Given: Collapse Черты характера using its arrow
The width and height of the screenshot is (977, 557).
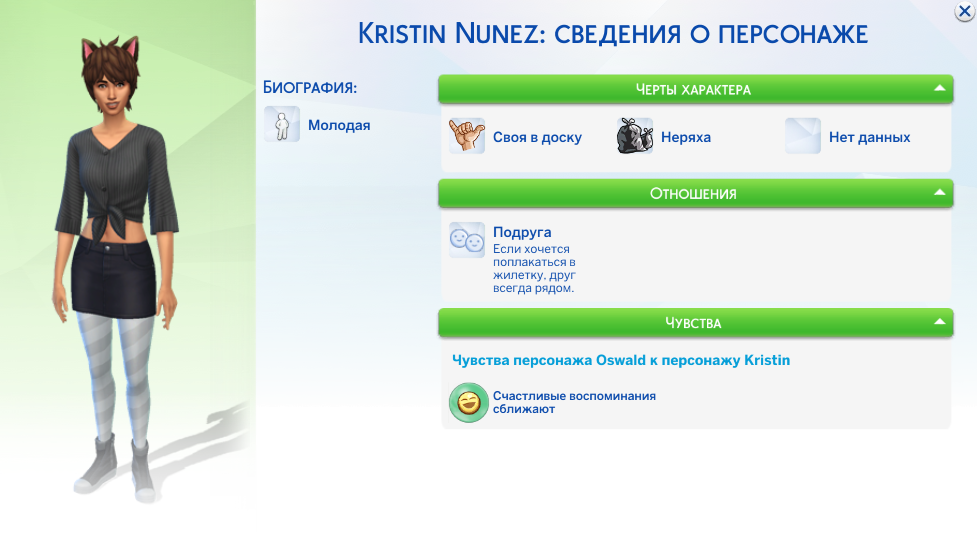Looking at the screenshot, I should (939, 89).
